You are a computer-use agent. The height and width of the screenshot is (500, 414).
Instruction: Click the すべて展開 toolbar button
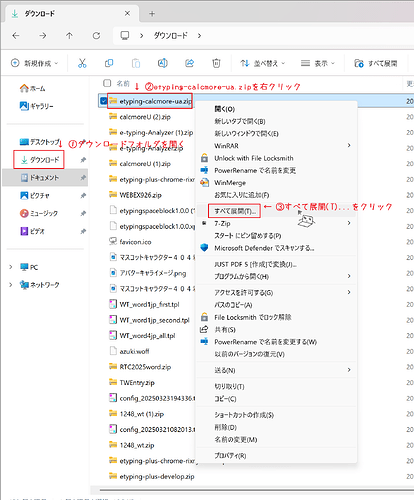coord(376,63)
